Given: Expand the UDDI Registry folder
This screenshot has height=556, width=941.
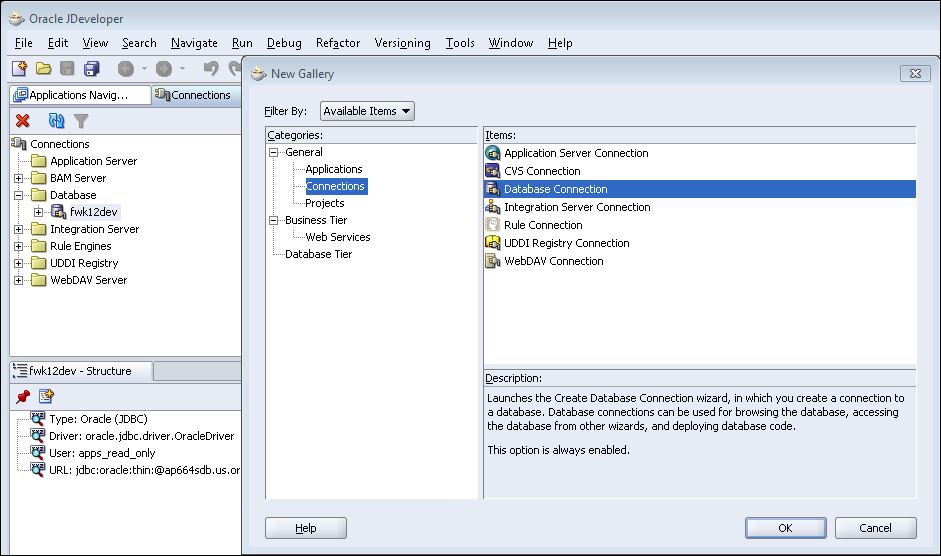Looking at the screenshot, I should click(19, 263).
